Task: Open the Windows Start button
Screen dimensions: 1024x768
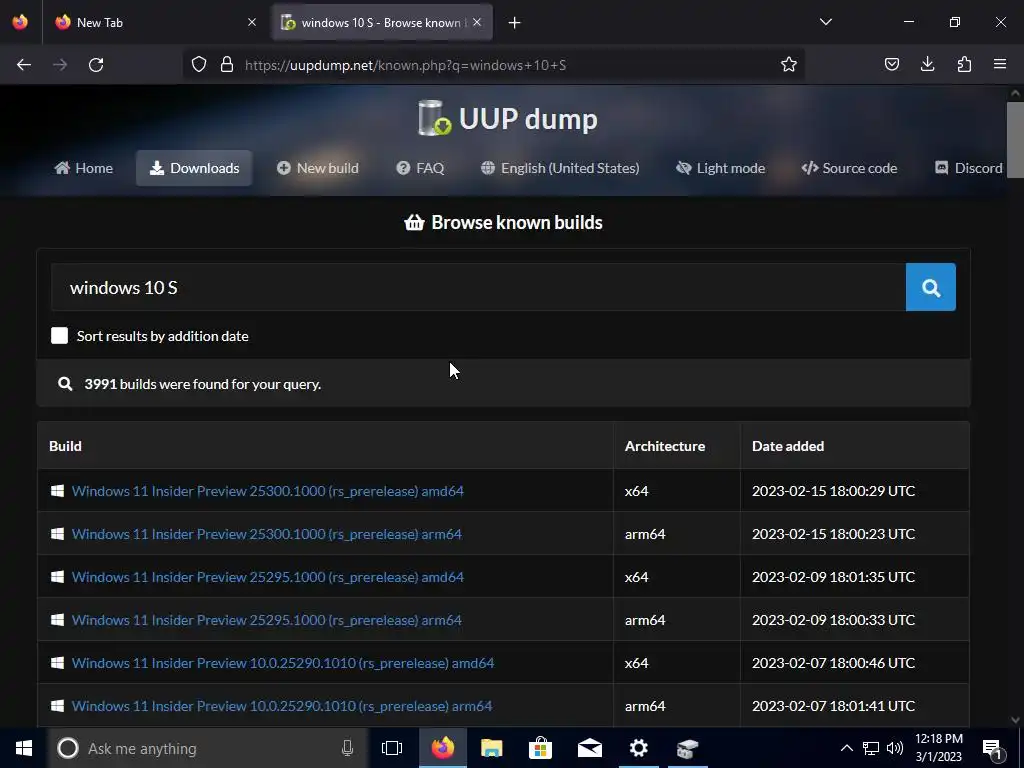Action: tap(24, 748)
